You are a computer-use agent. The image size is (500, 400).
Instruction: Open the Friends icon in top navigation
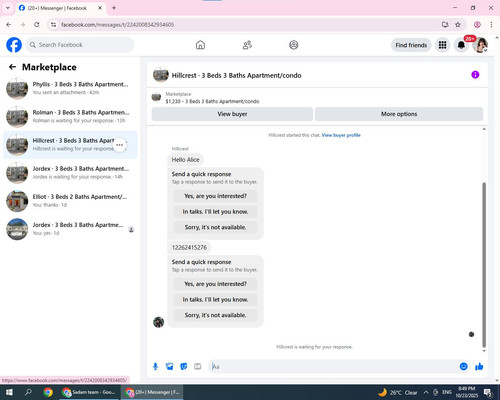pyautogui.click(x=247, y=45)
